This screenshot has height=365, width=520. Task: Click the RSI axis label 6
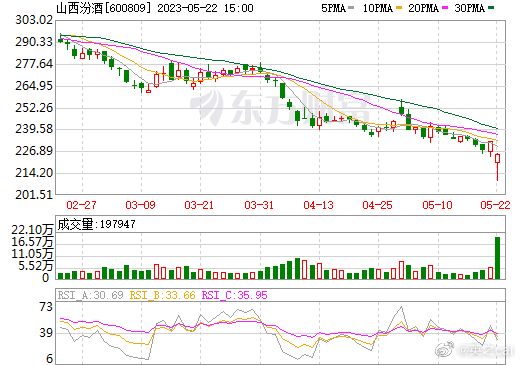pyautogui.click(x=49, y=359)
